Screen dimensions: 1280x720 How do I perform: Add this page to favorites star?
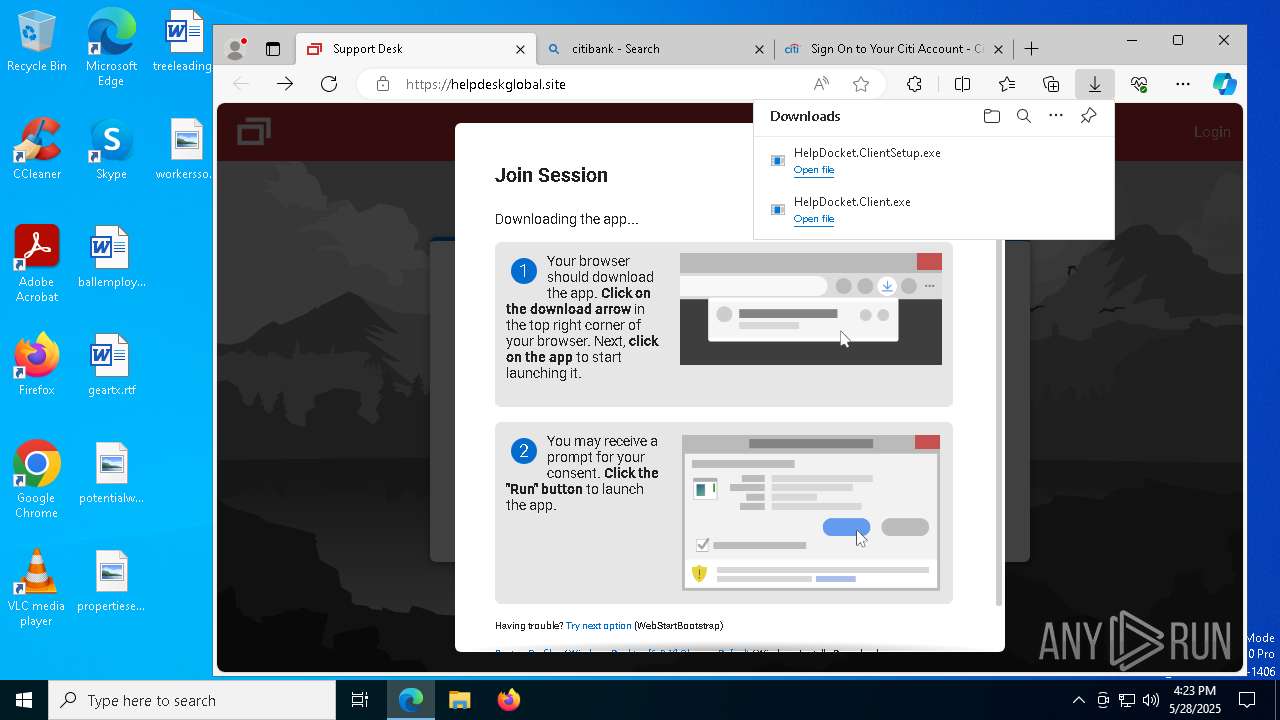point(861,84)
